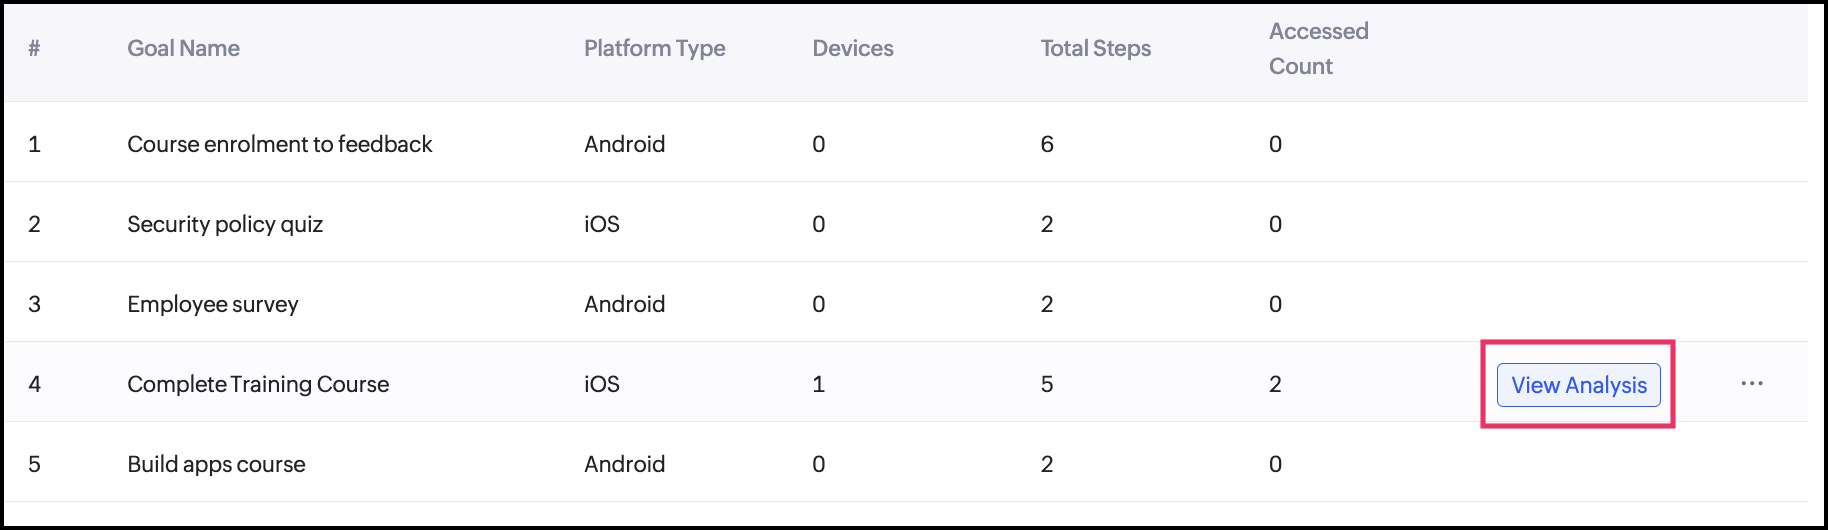
Task: Open the three-dot menu for row 4
Action: pos(1751,384)
